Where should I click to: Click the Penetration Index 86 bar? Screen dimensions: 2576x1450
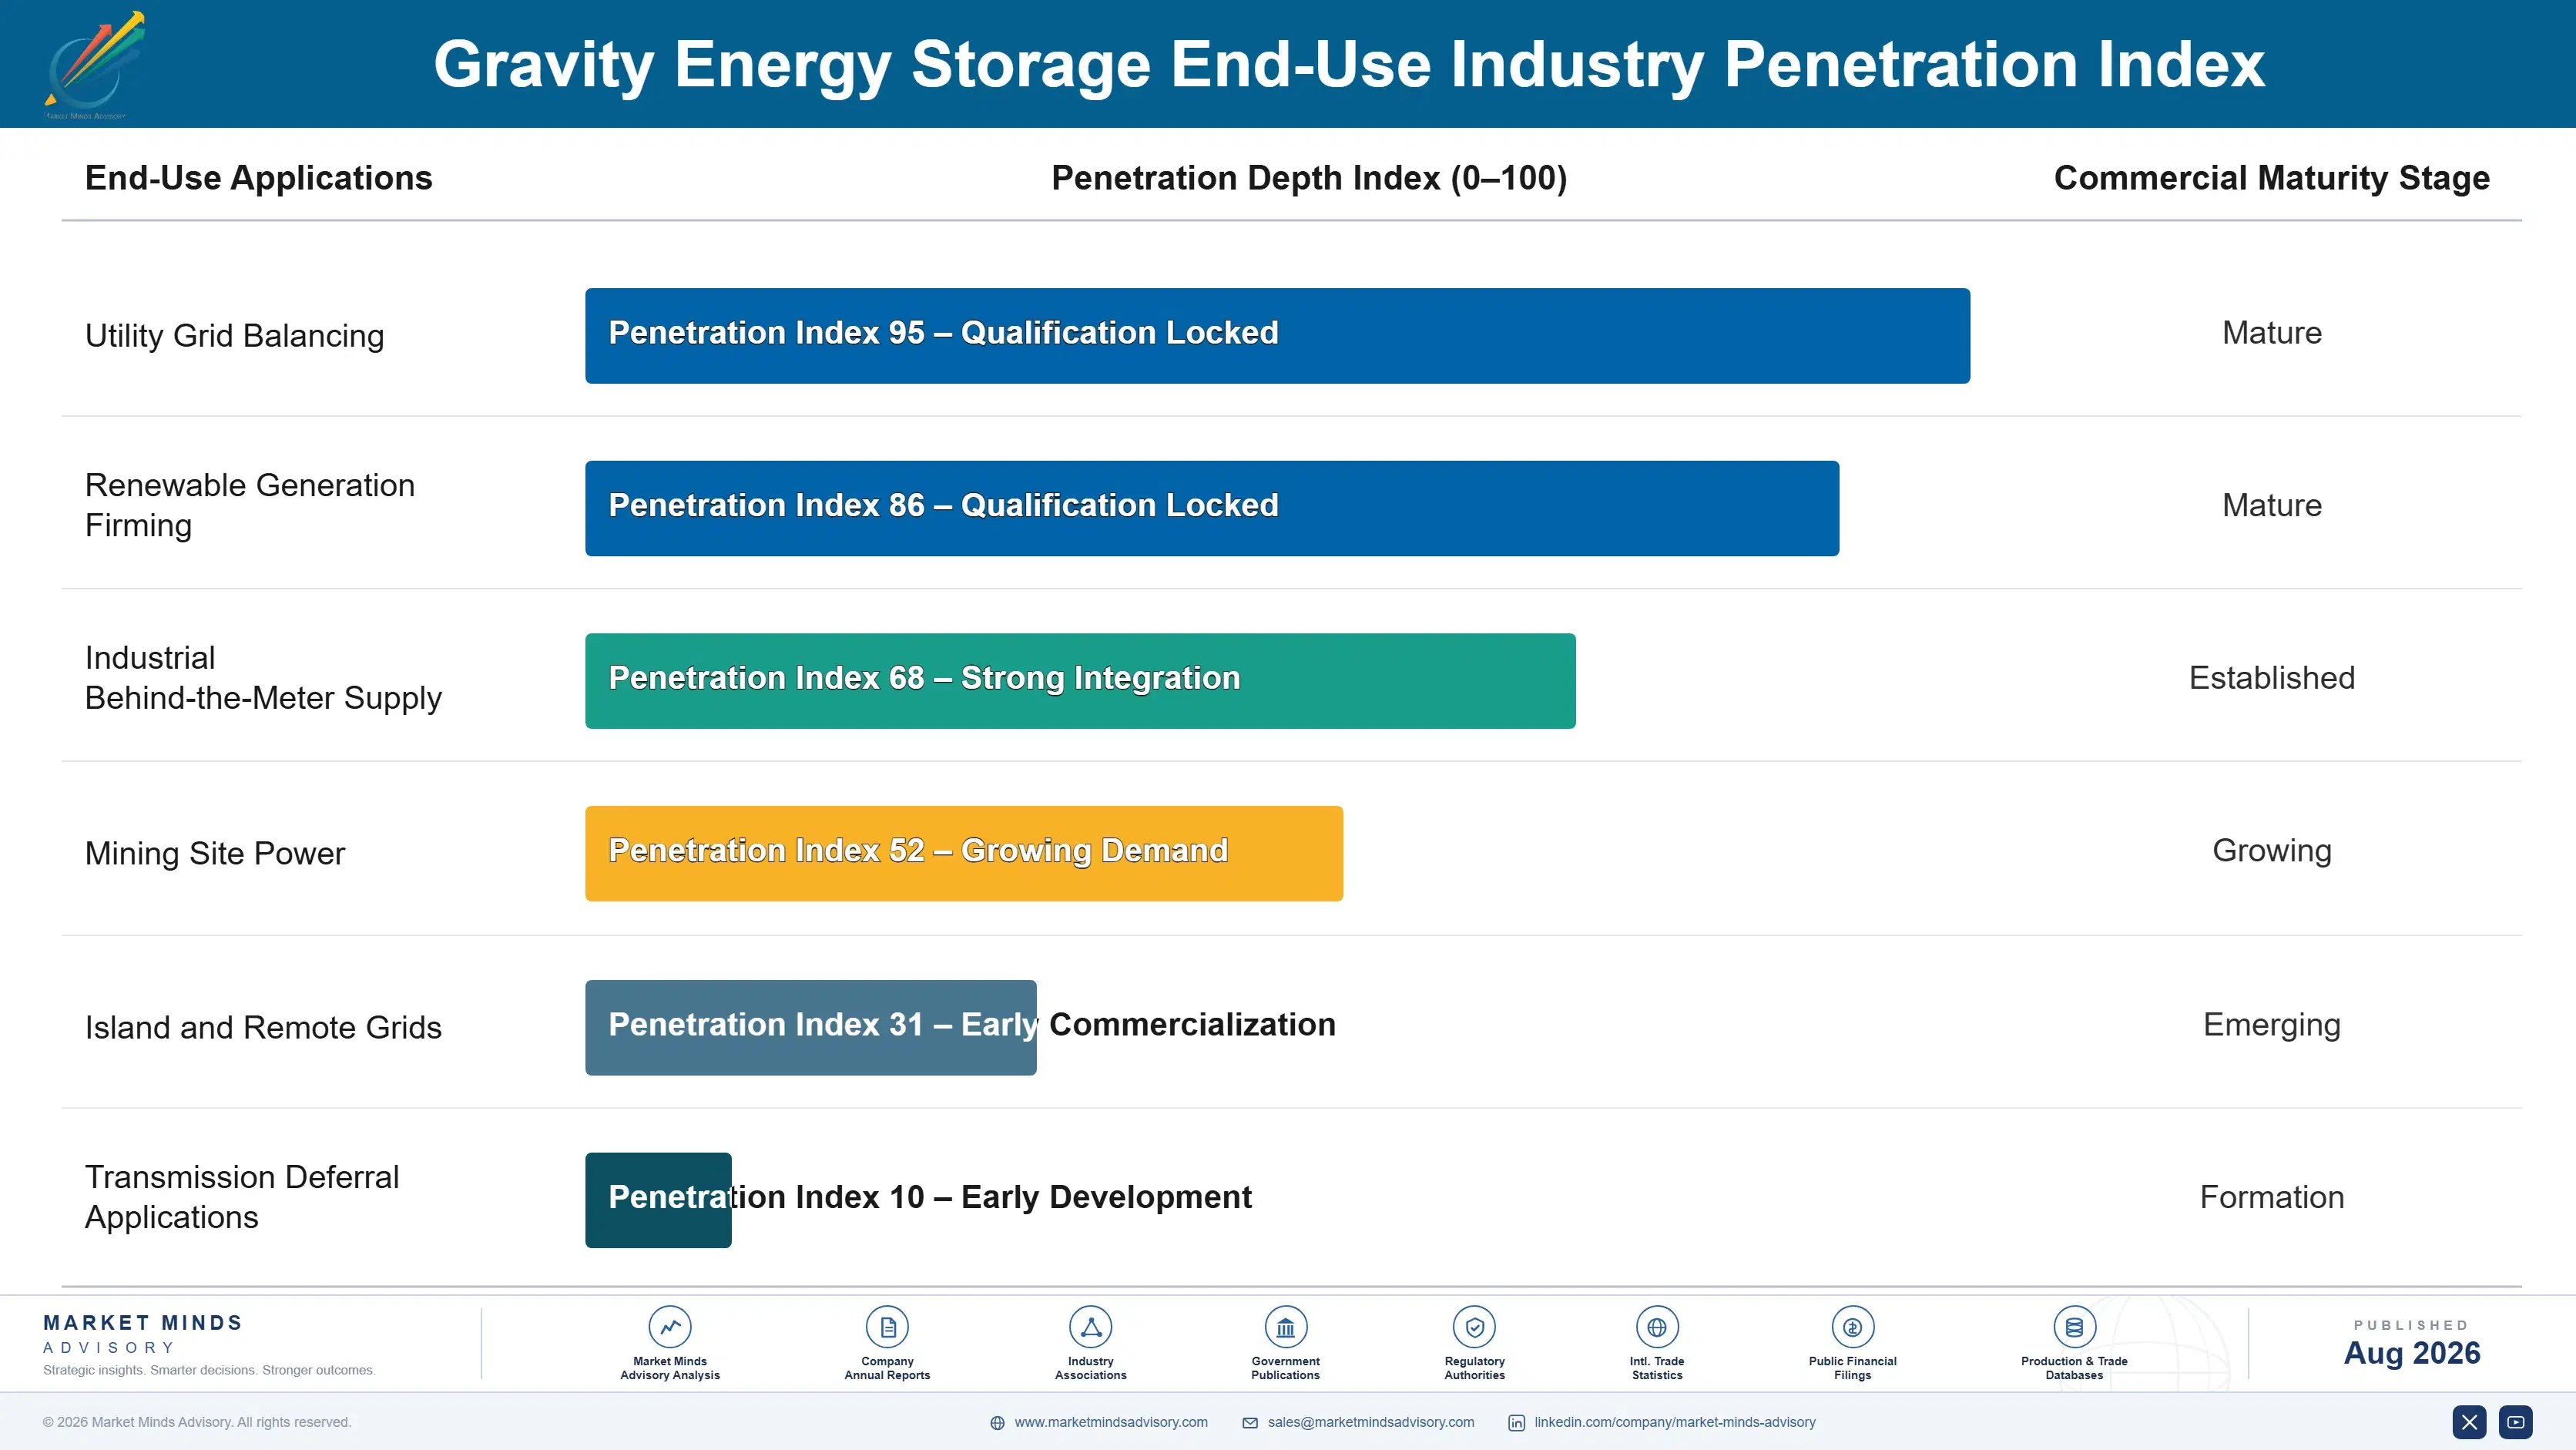click(x=1212, y=508)
